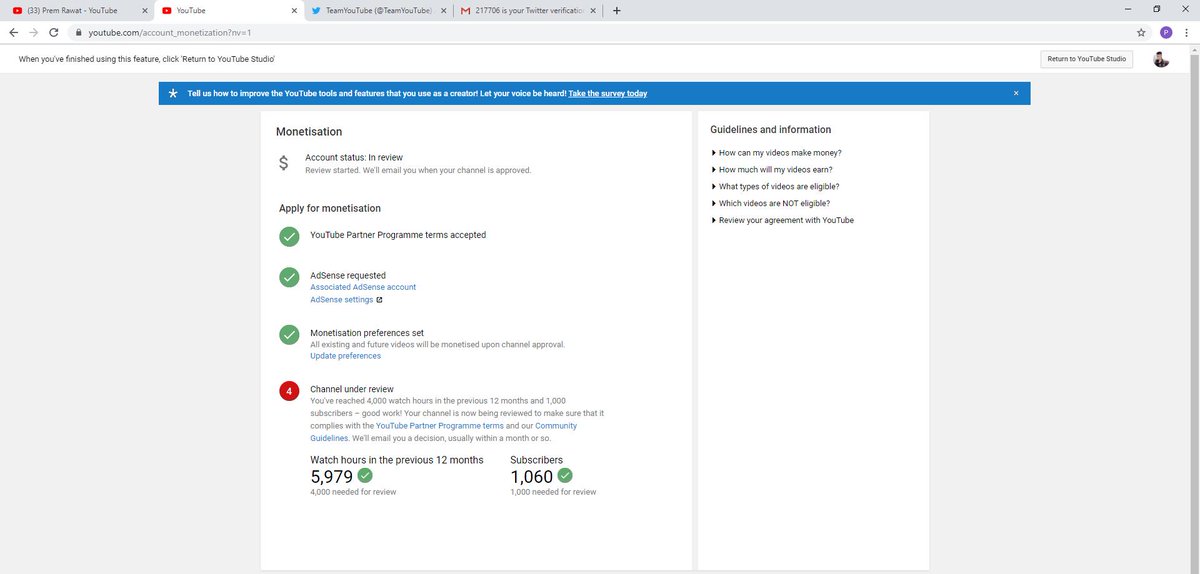
Task: Reload the monetization page
Action: coord(54,32)
